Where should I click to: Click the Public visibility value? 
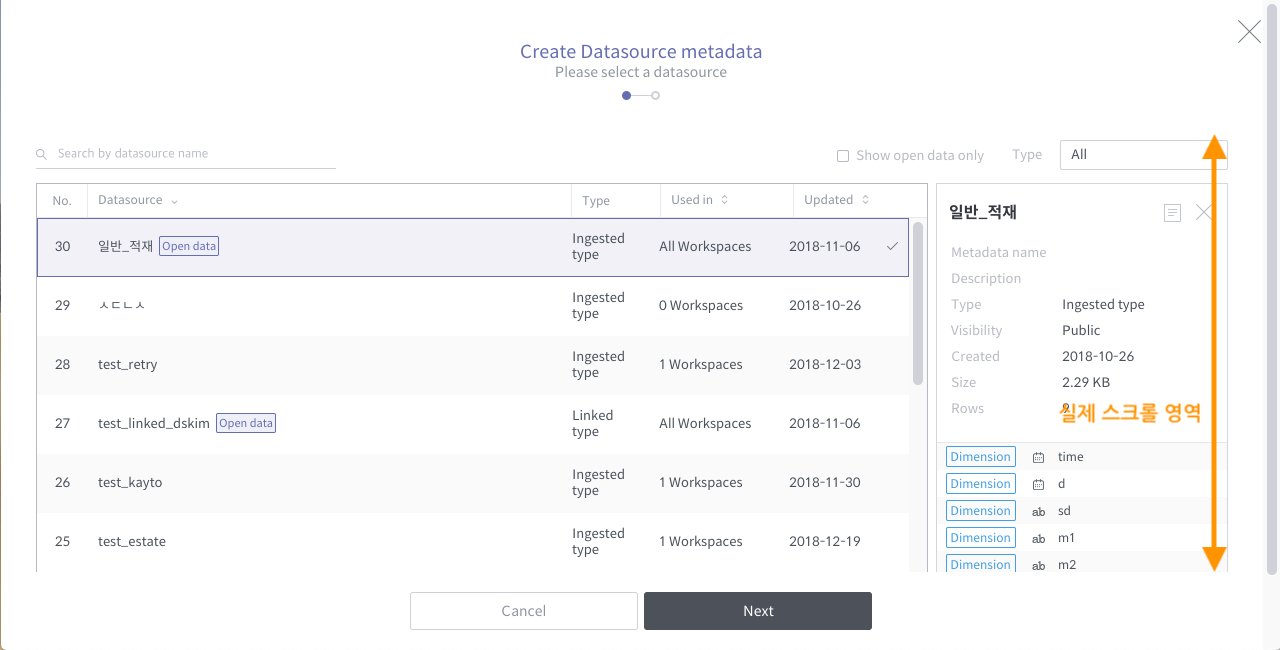coord(1081,331)
